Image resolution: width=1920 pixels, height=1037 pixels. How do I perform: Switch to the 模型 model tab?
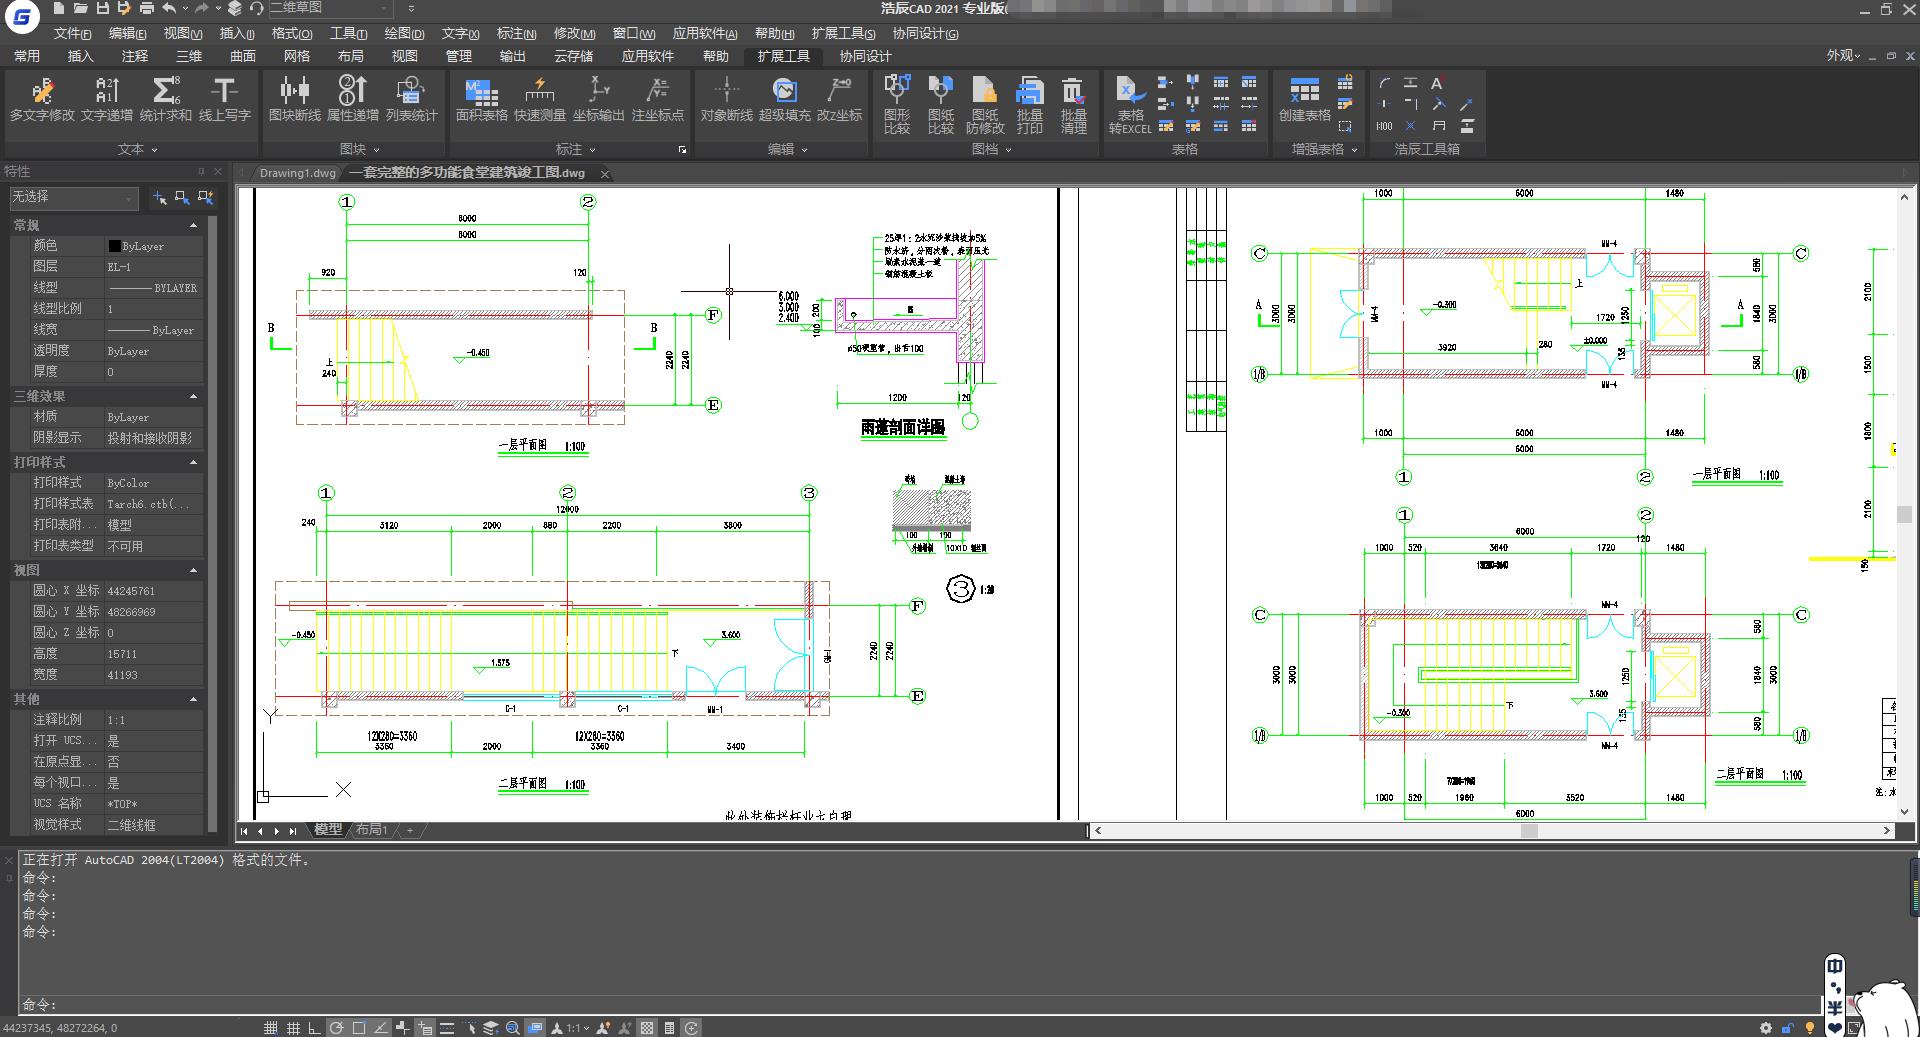[x=327, y=830]
